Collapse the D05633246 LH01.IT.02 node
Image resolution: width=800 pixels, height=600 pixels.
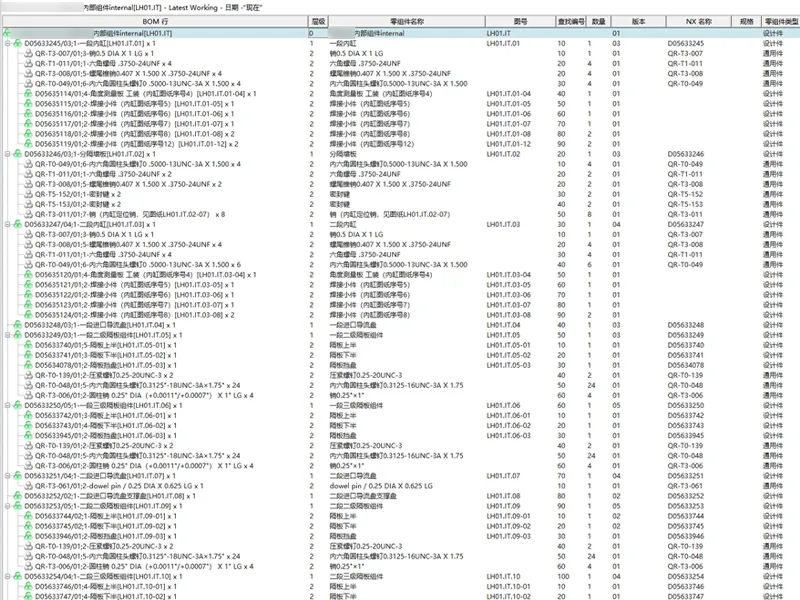click(x=8, y=154)
